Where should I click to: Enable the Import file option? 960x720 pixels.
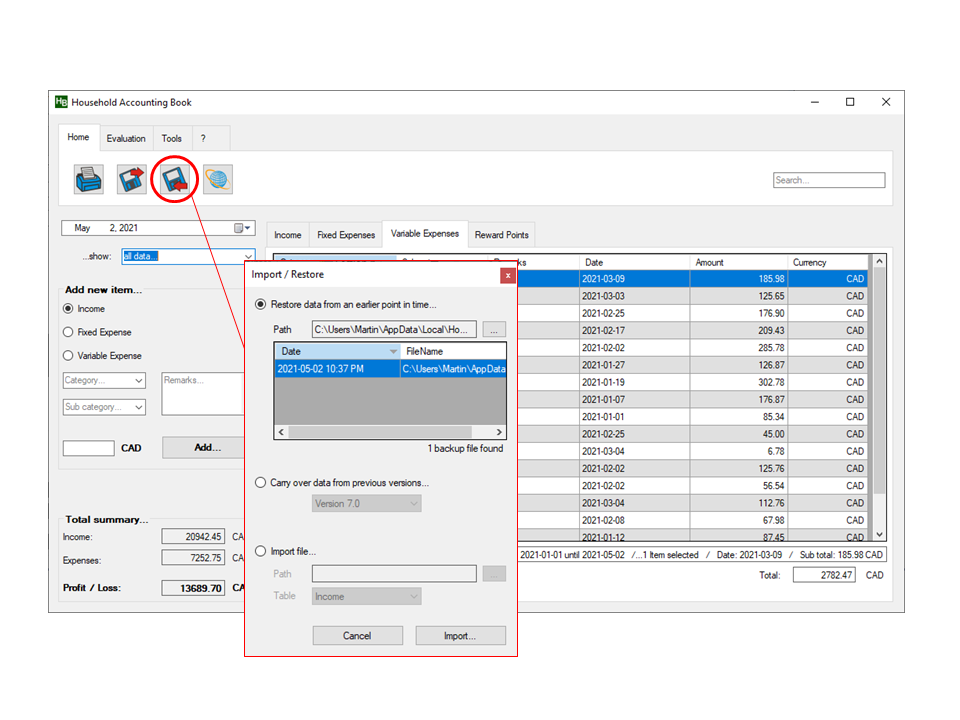(262, 551)
